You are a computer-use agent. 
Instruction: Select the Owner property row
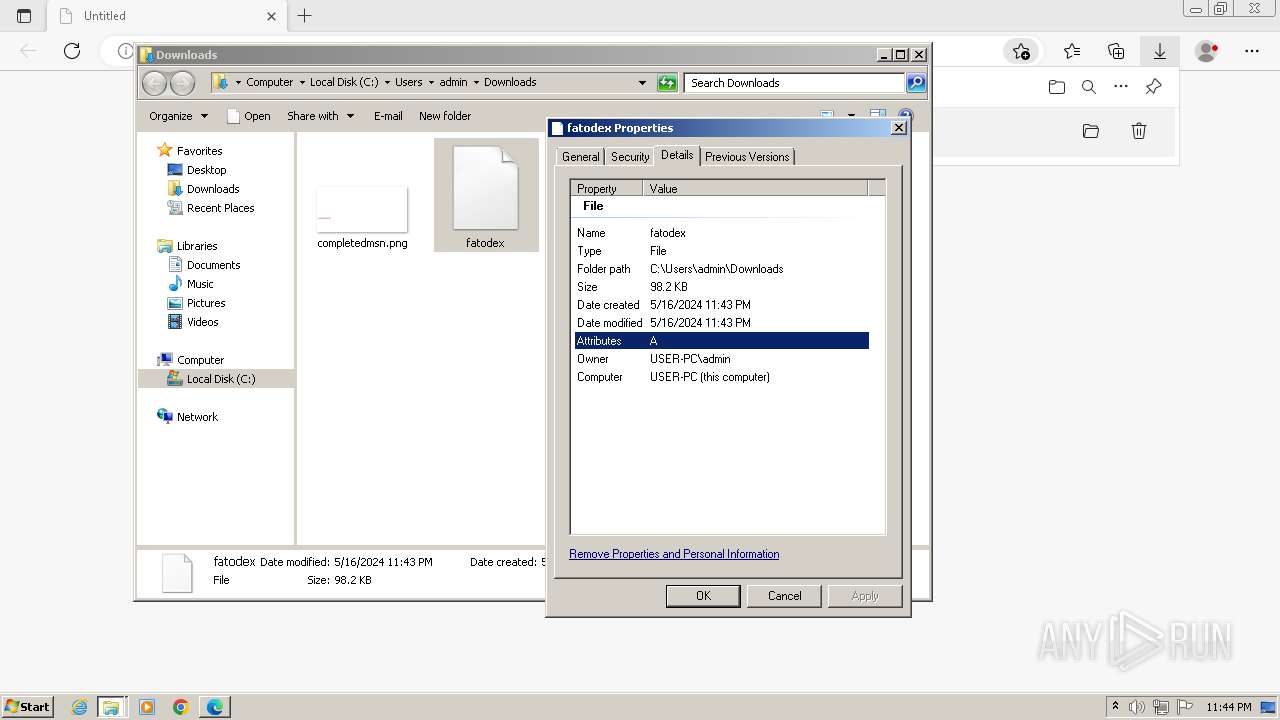[x=722, y=359]
